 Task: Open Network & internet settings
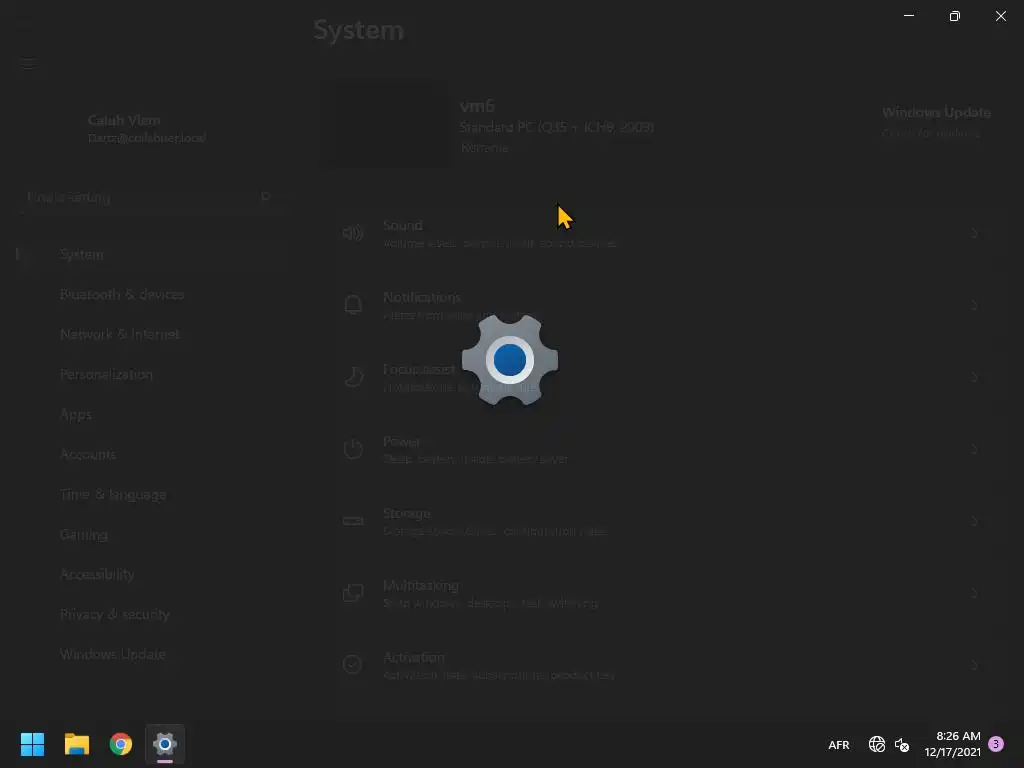click(x=152, y=334)
